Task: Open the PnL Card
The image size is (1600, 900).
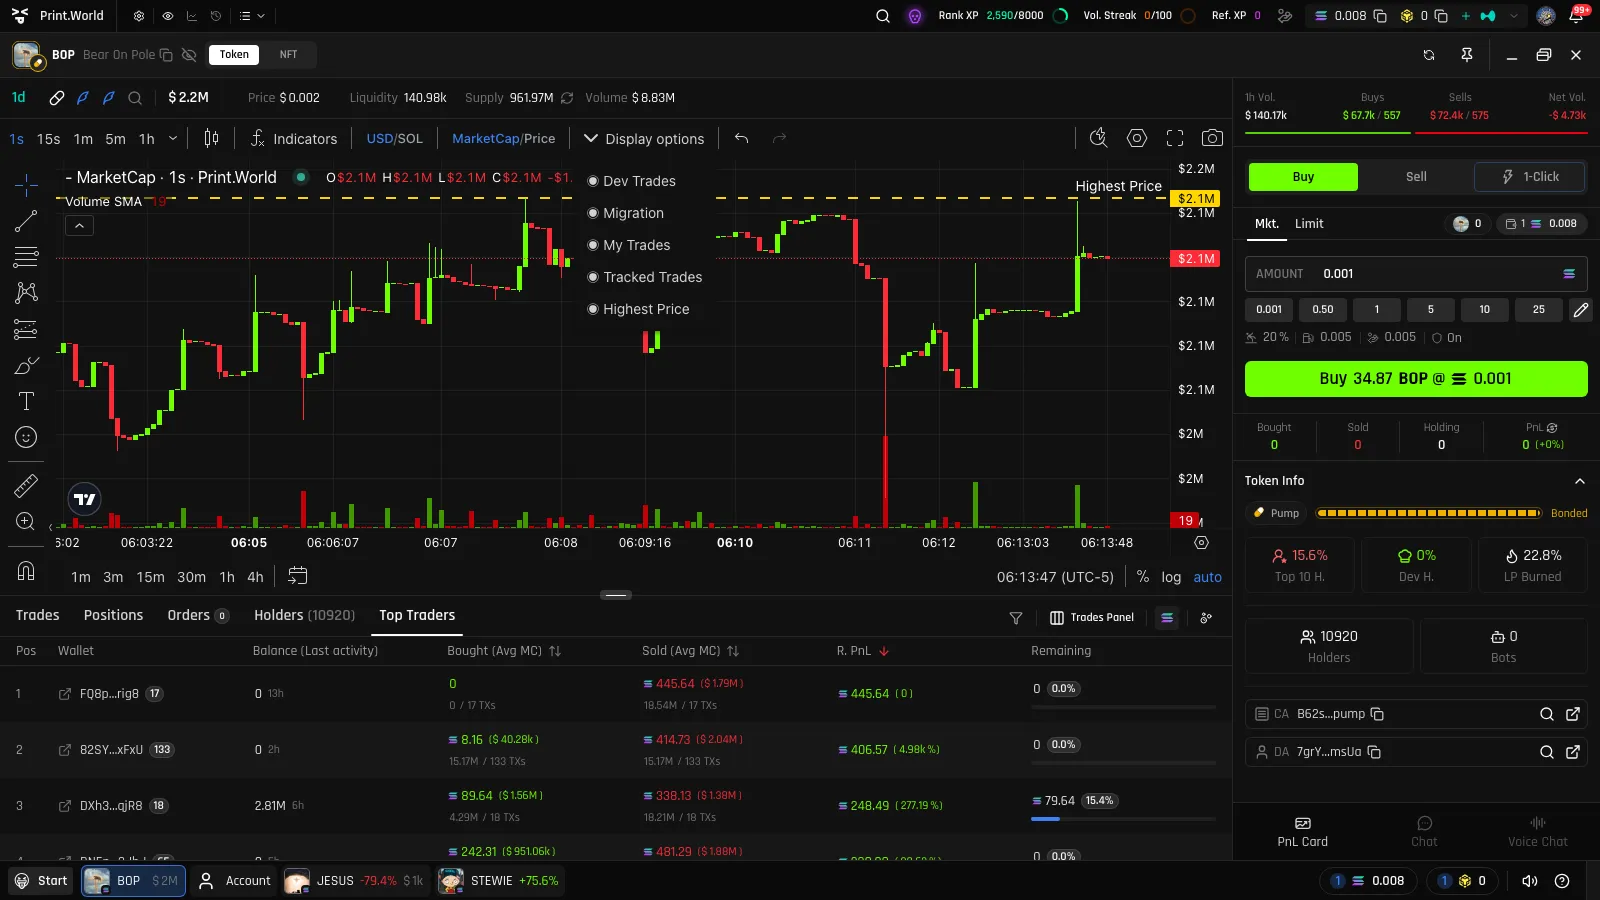Action: (x=1302, y=832)
